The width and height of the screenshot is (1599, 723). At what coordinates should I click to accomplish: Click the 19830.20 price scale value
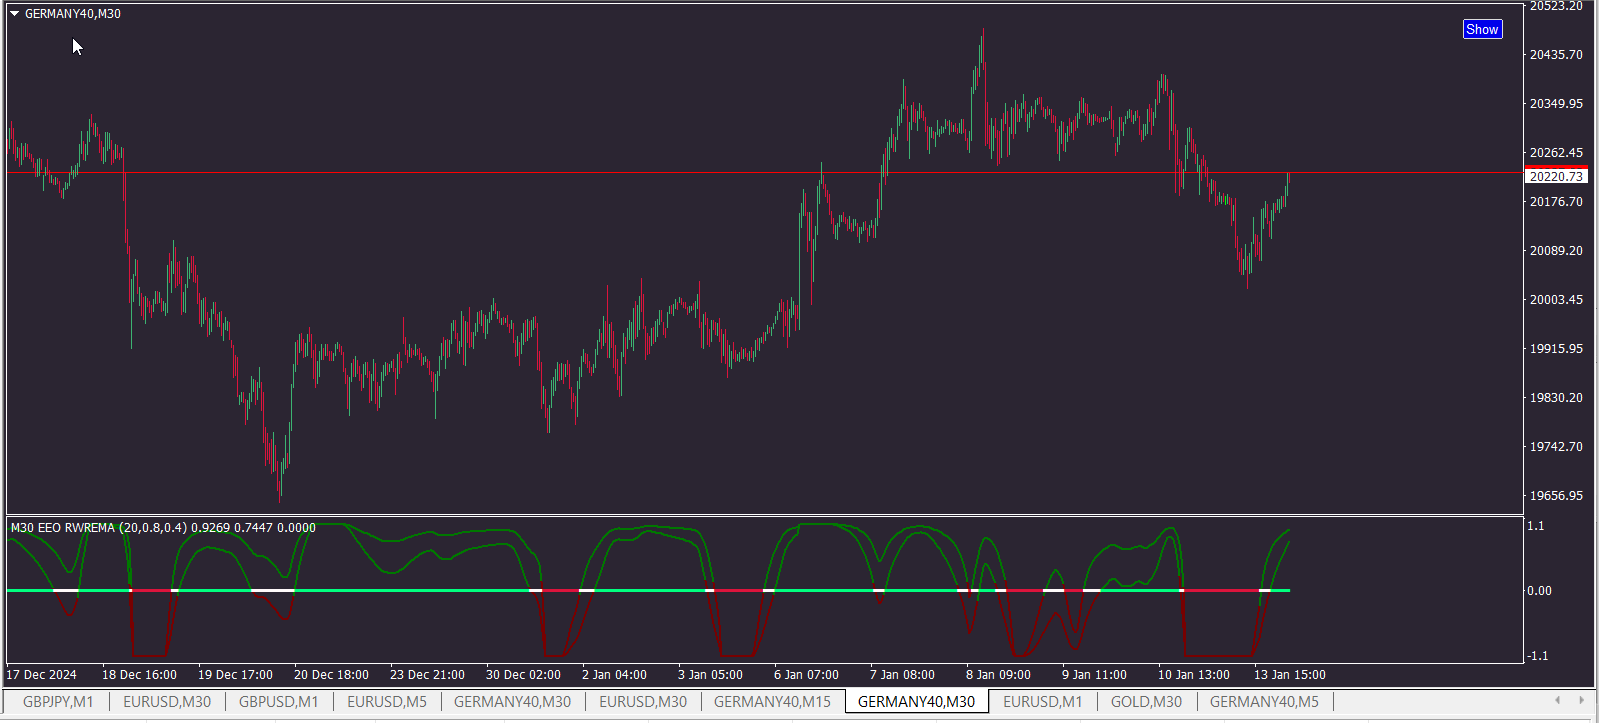click(x=1556, y=398)
